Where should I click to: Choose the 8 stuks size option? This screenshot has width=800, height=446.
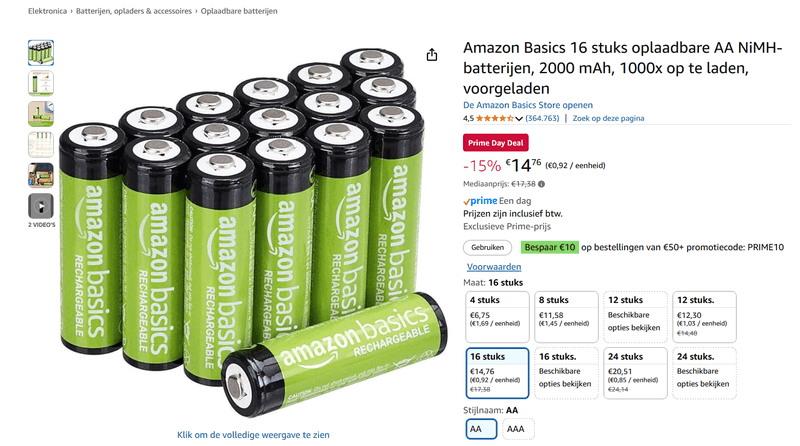(566, 317)
